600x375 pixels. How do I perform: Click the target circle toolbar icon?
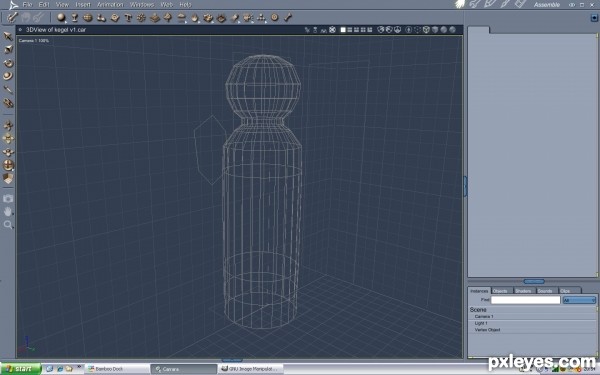click(x=275, y=18)
